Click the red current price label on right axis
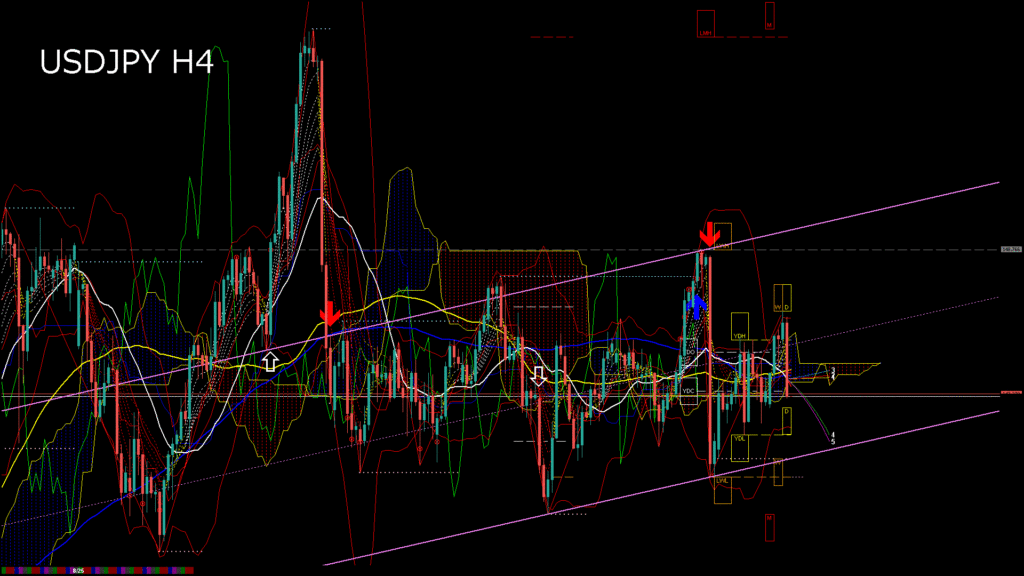The width and height of the screenshot is (1024, 576). point(1010,393)
